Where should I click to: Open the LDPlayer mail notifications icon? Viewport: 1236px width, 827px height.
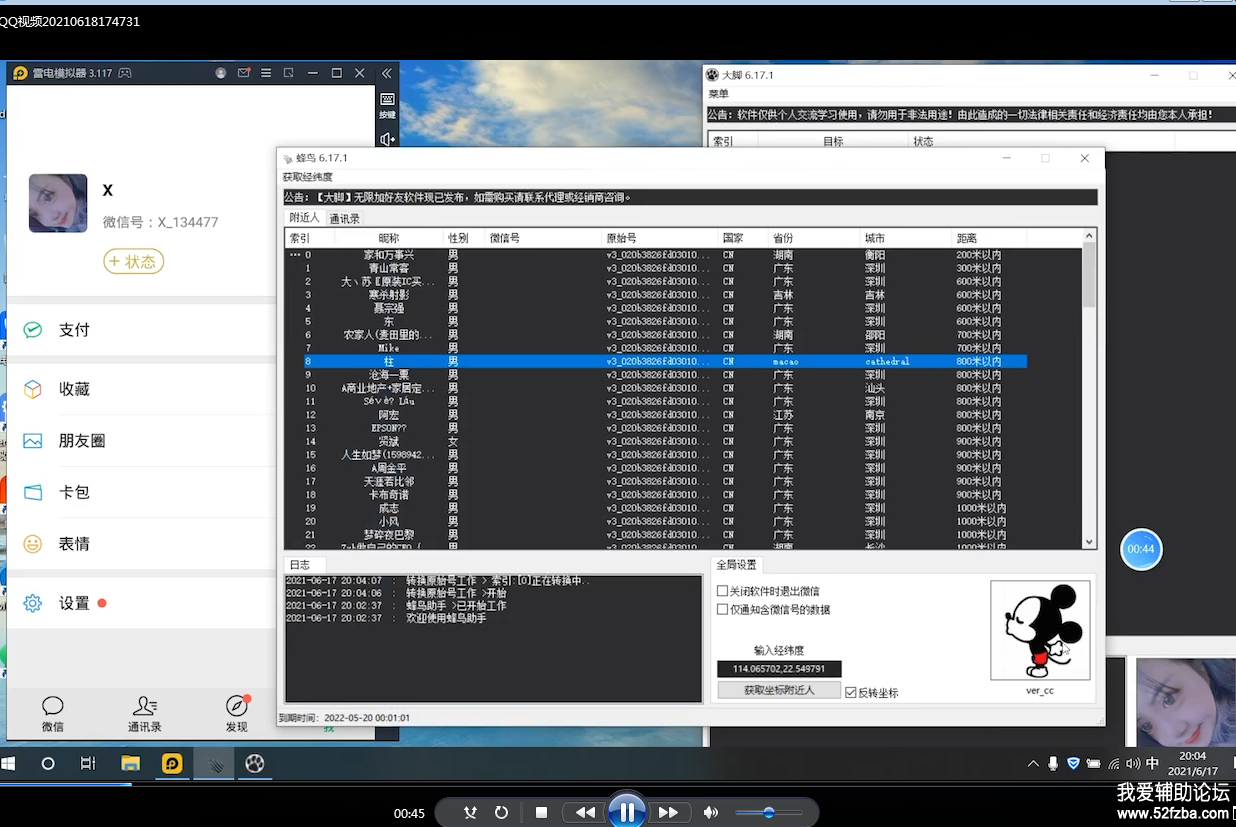(x=244, y=73)
